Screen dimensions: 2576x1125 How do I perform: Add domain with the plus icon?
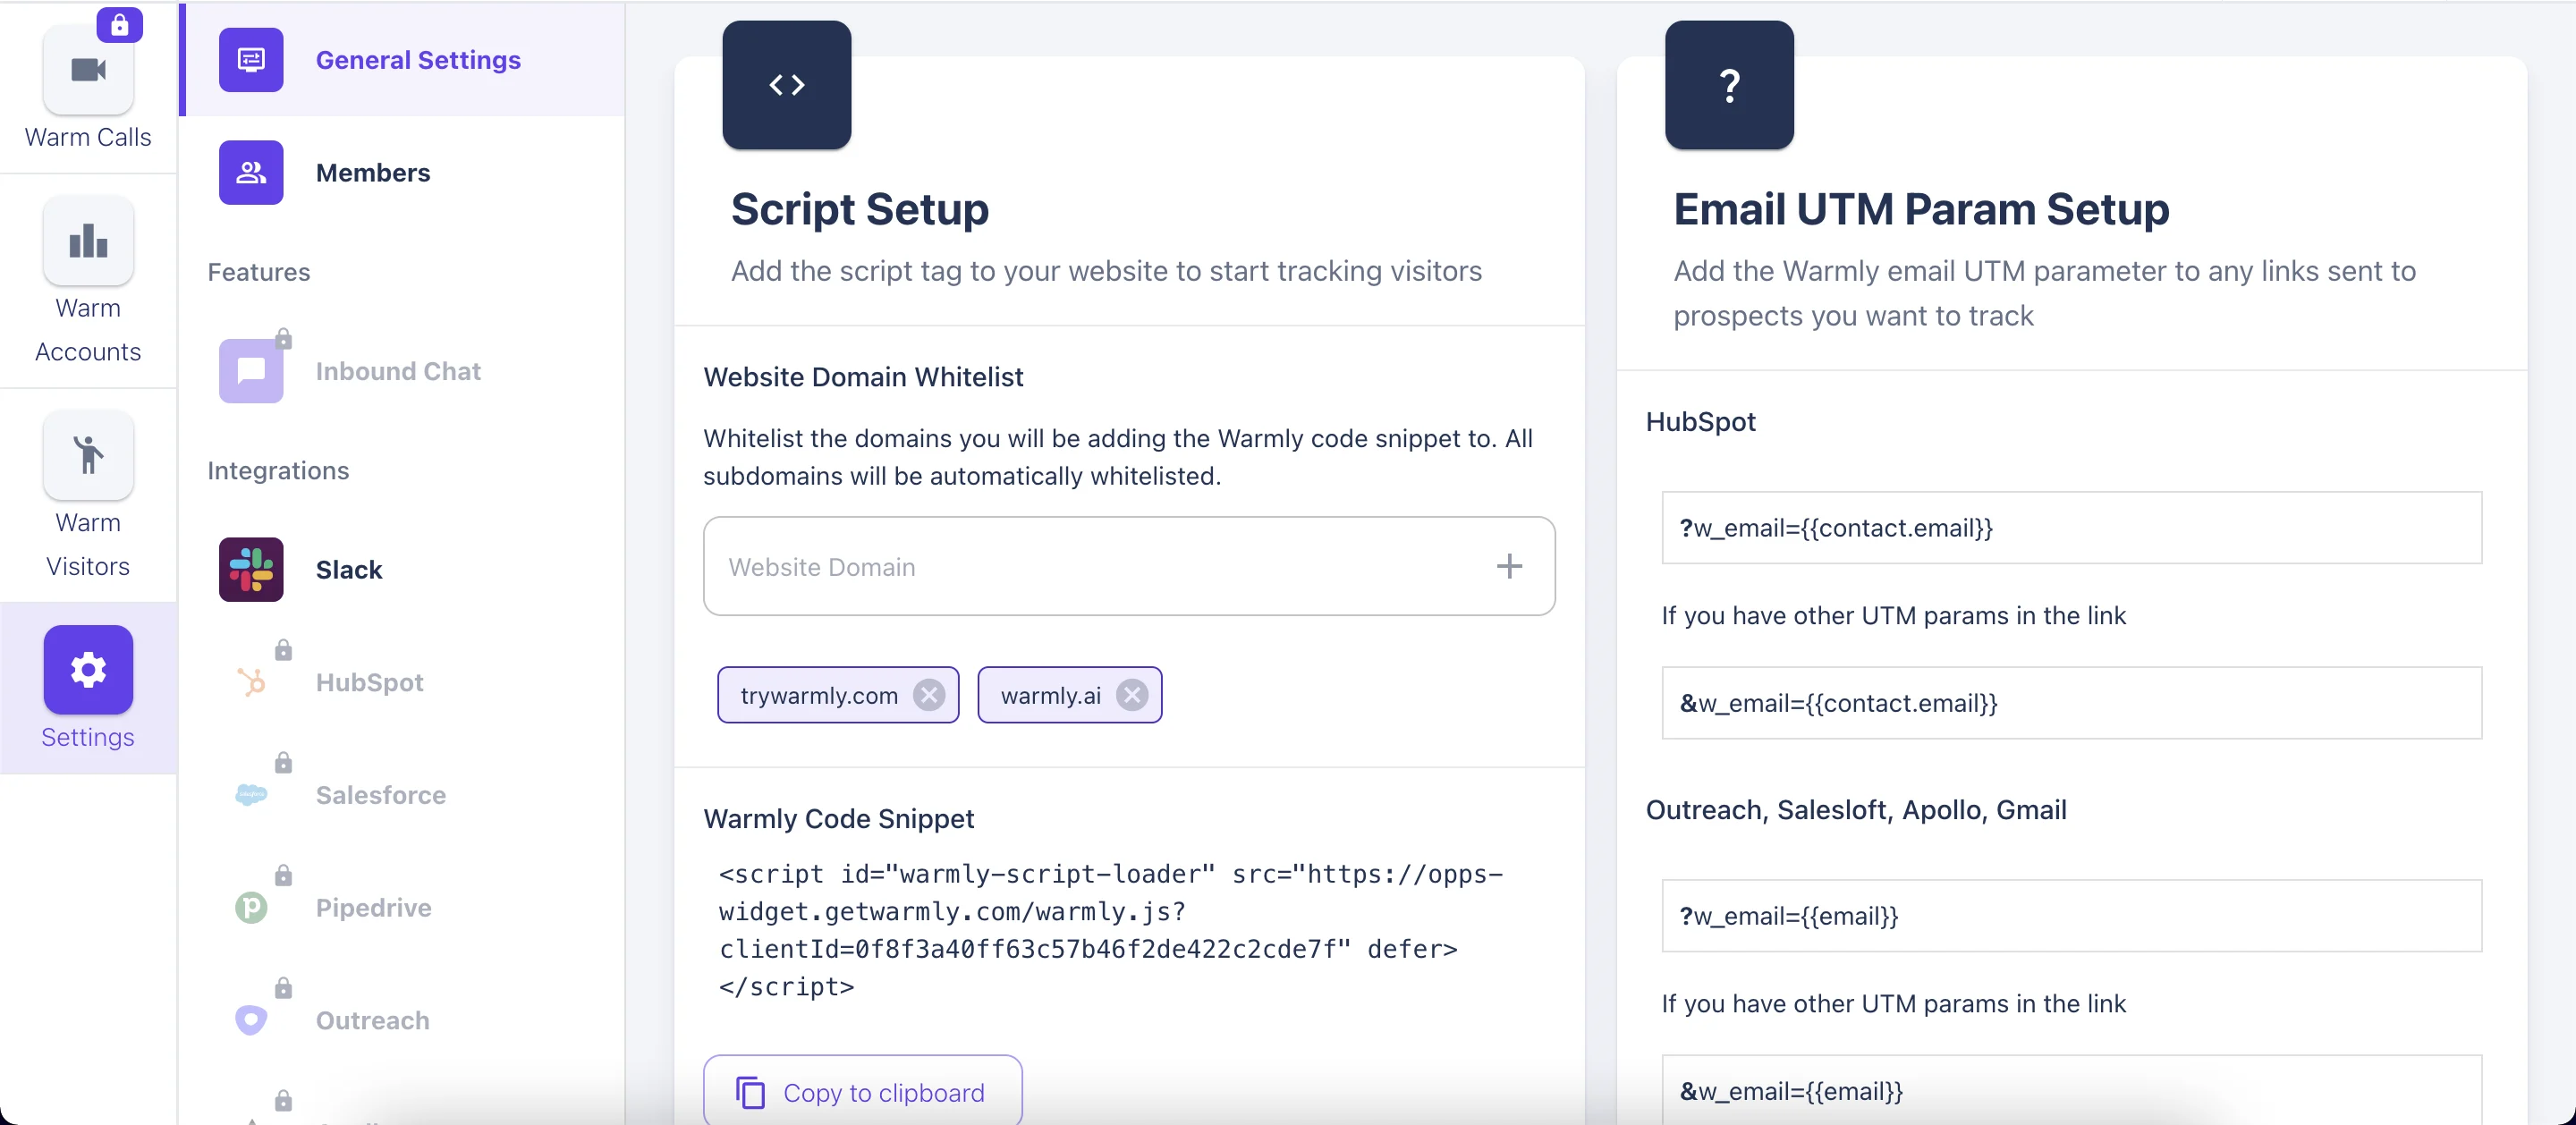point(1509,566)
